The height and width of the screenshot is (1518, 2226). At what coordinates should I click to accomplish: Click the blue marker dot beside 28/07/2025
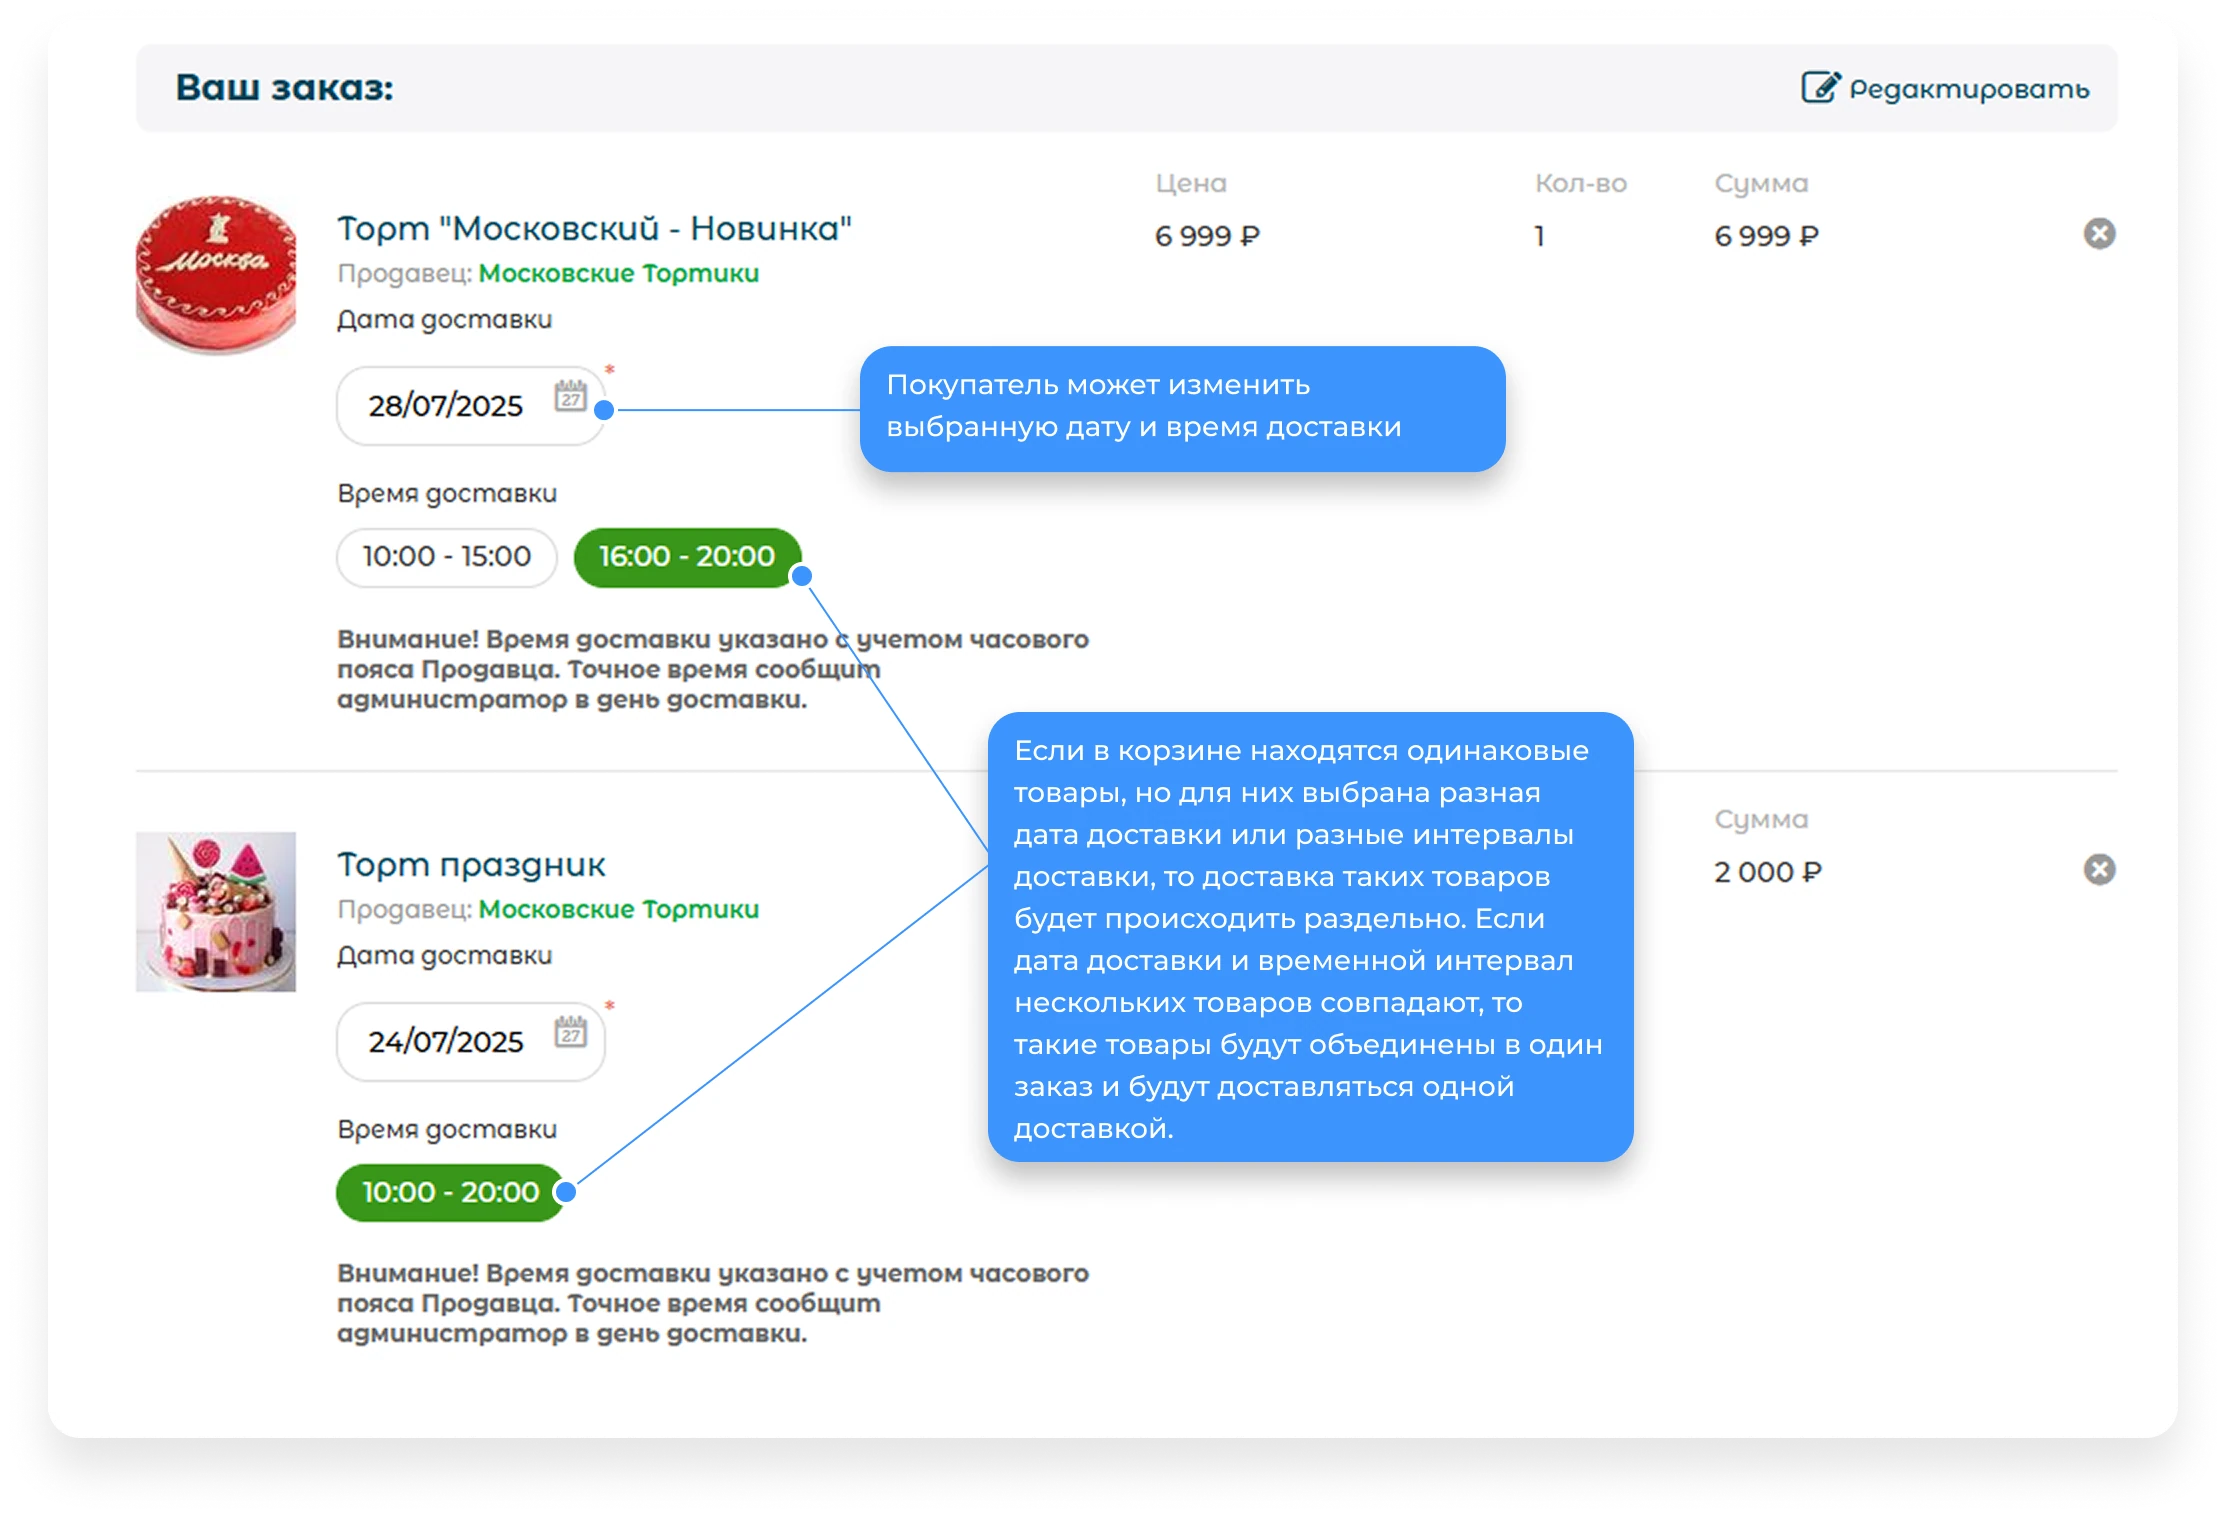tap(604, 410)
